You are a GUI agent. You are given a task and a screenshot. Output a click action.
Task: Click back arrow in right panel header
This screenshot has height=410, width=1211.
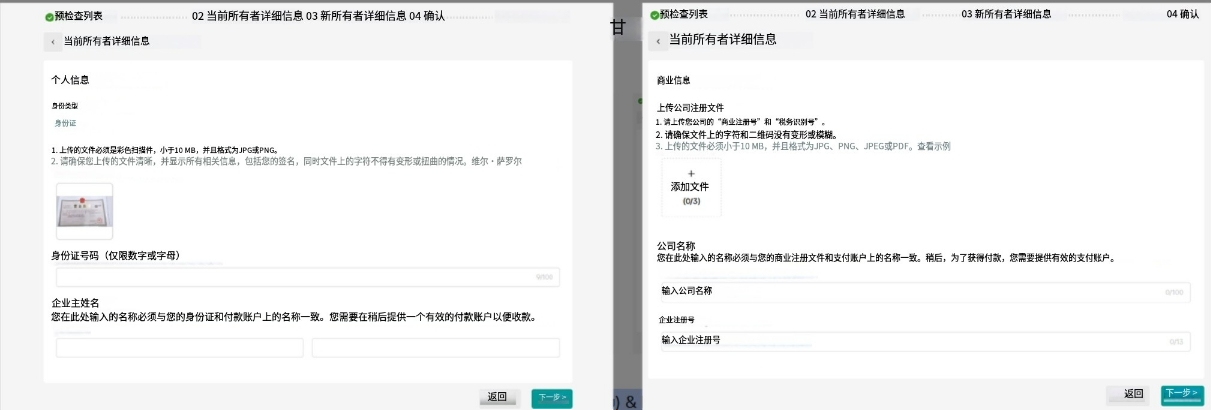click(658, 41)
